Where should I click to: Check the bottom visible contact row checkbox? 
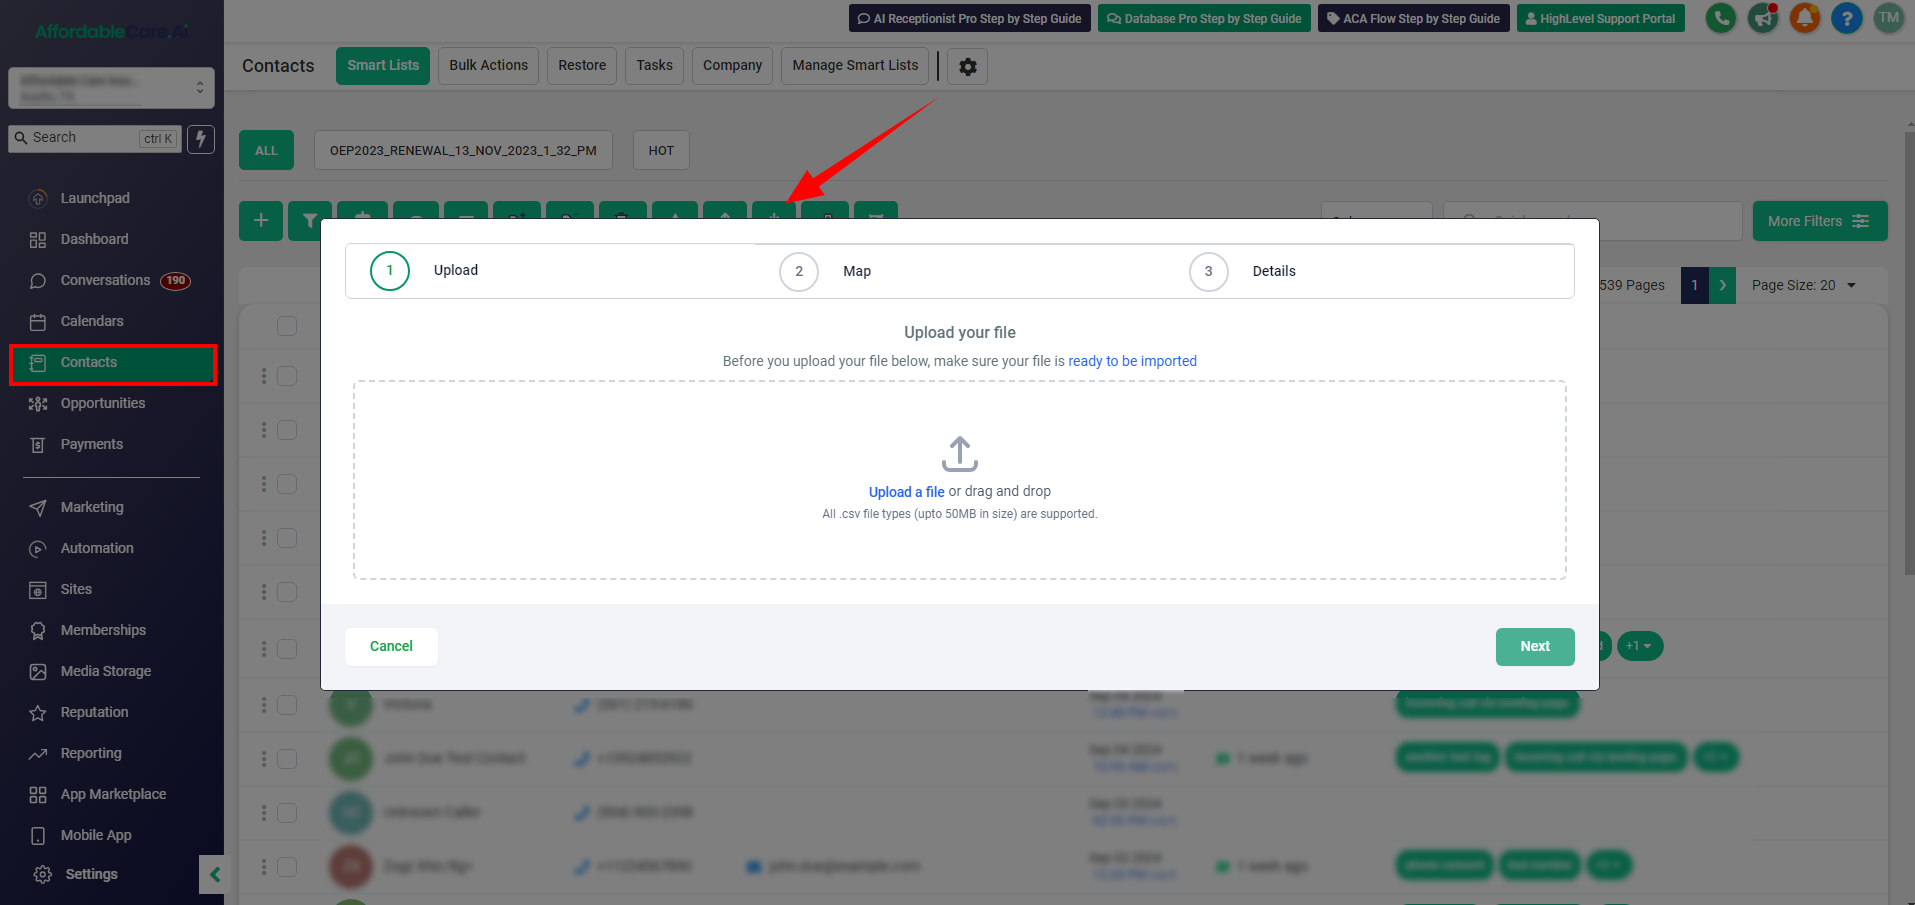pyautogui.click(x=287, y=867)
